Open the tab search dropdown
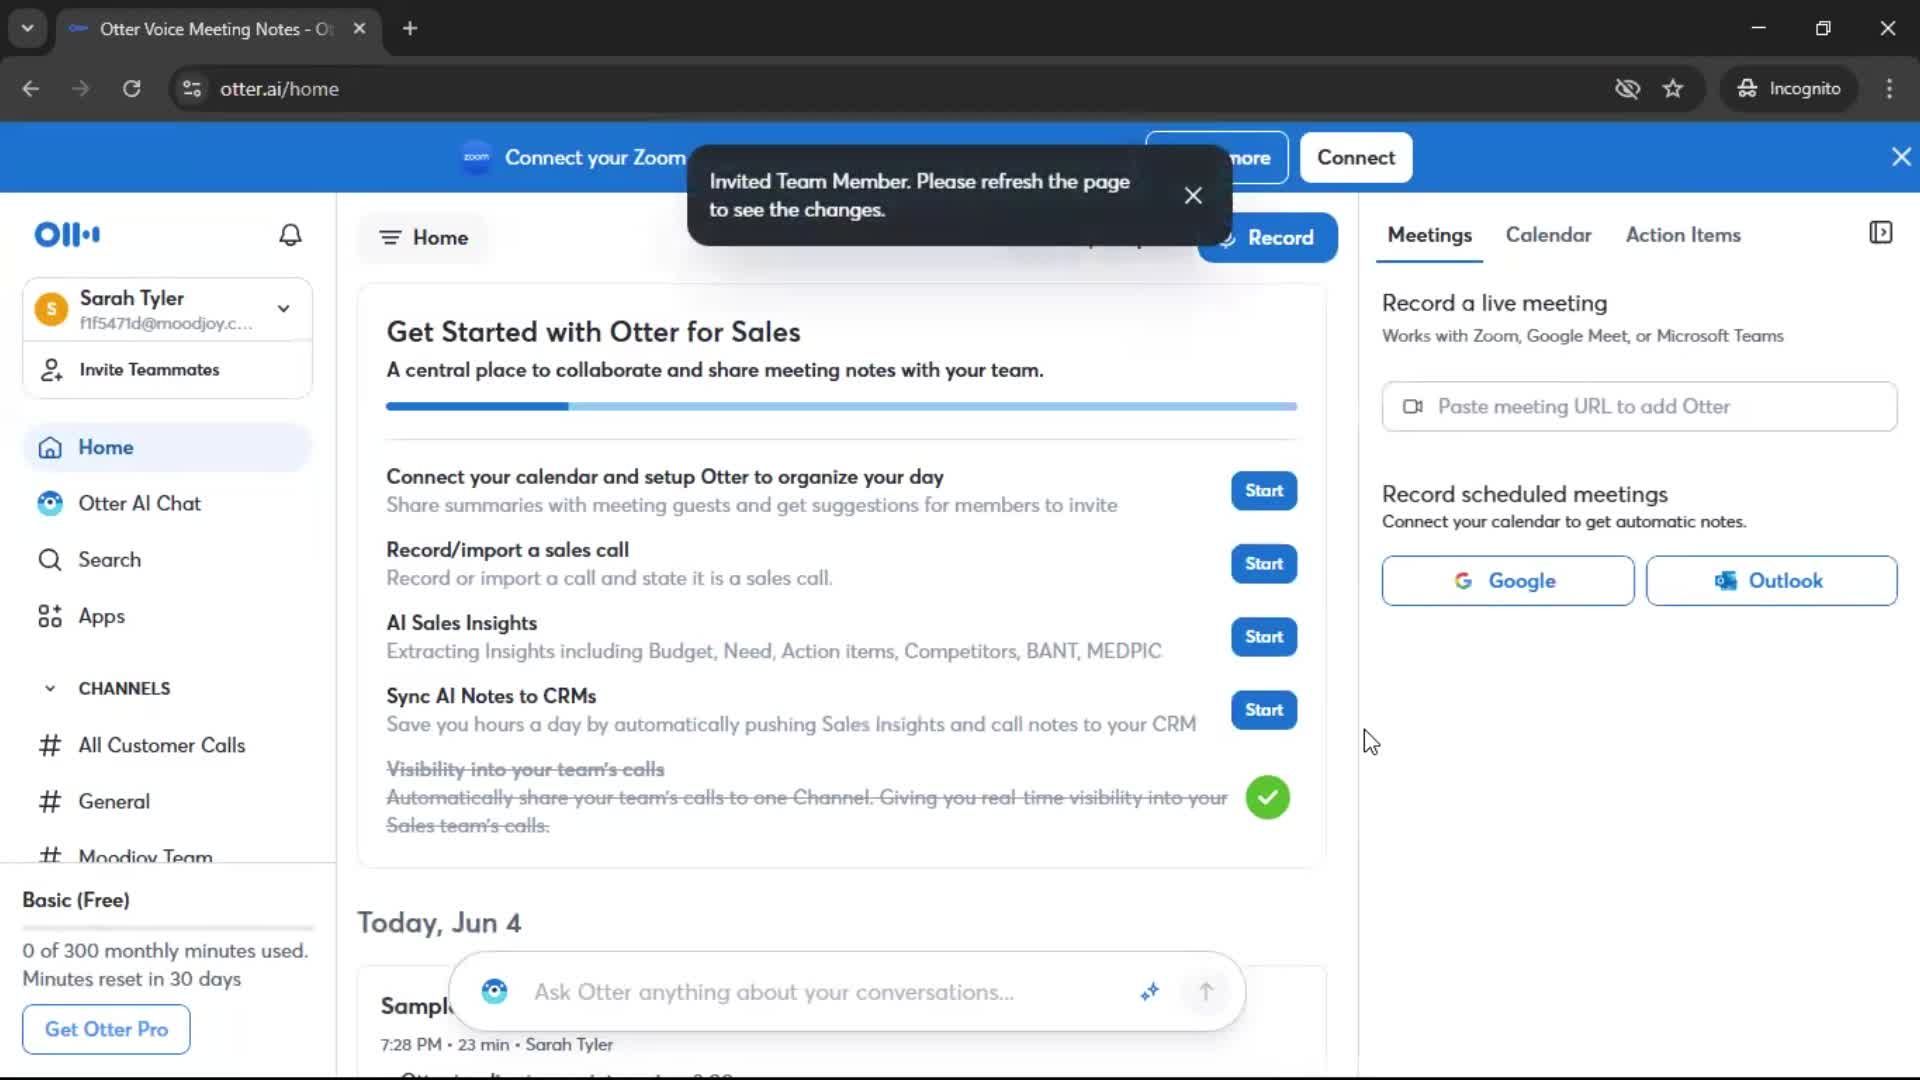 28,29
